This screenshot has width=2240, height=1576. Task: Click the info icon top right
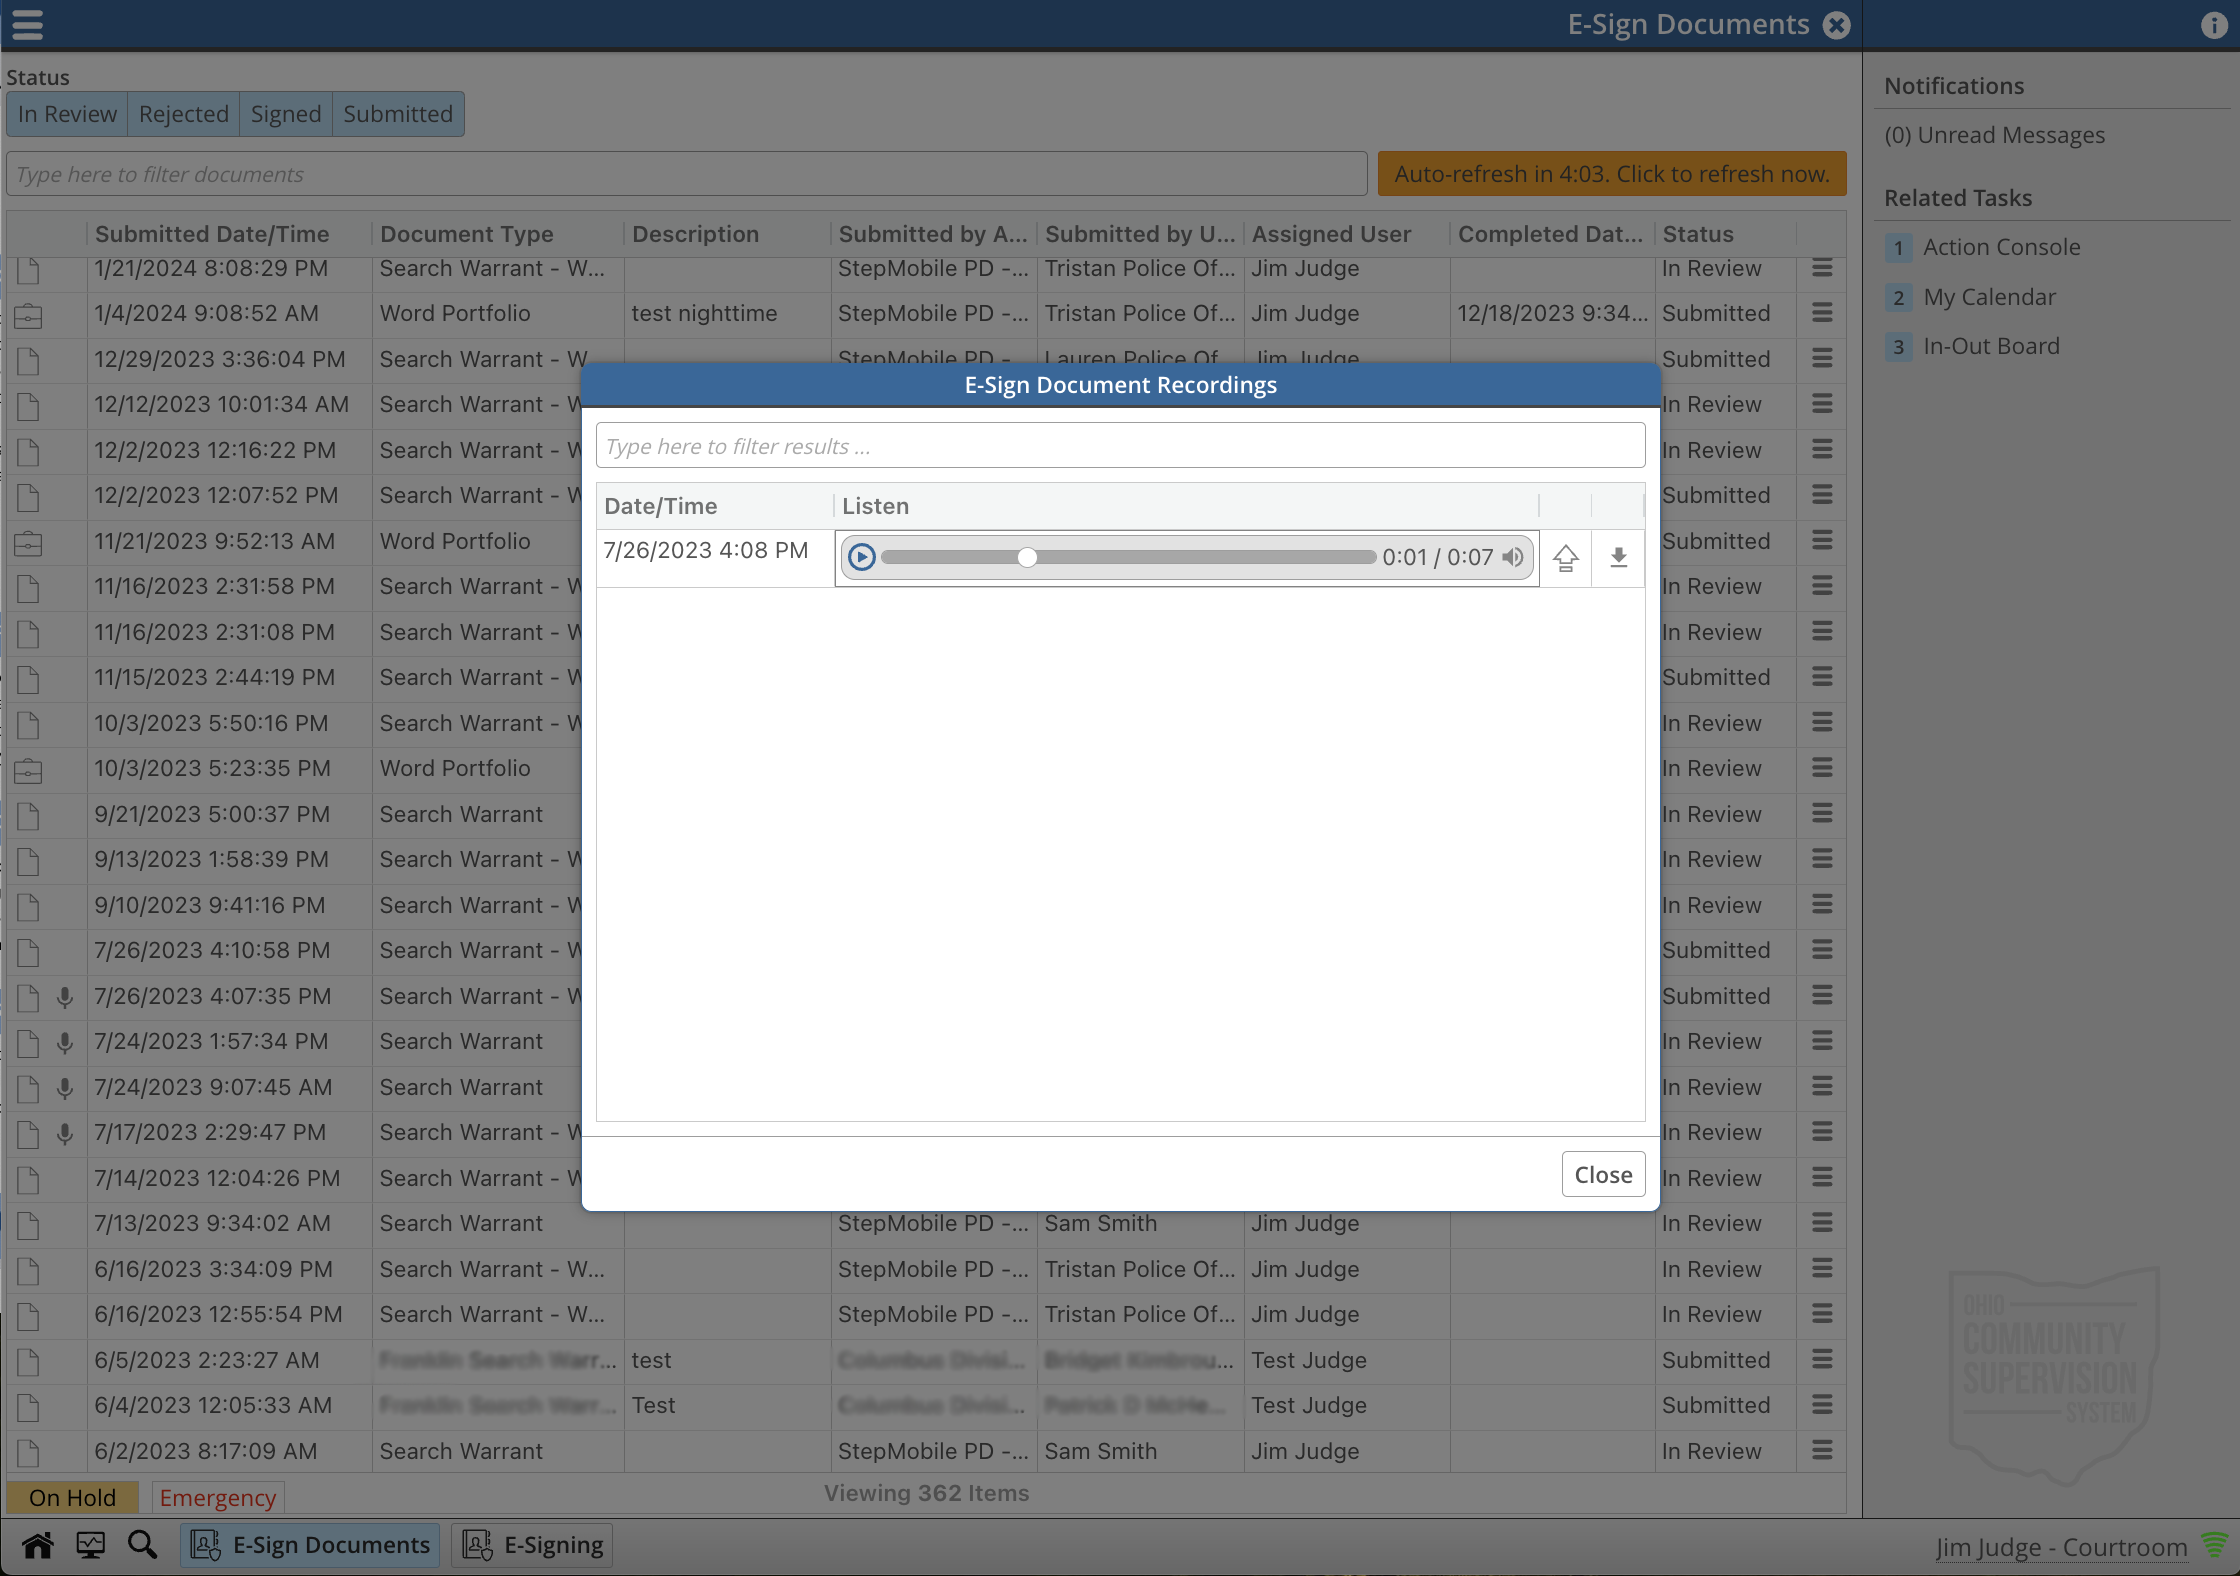2213,26
